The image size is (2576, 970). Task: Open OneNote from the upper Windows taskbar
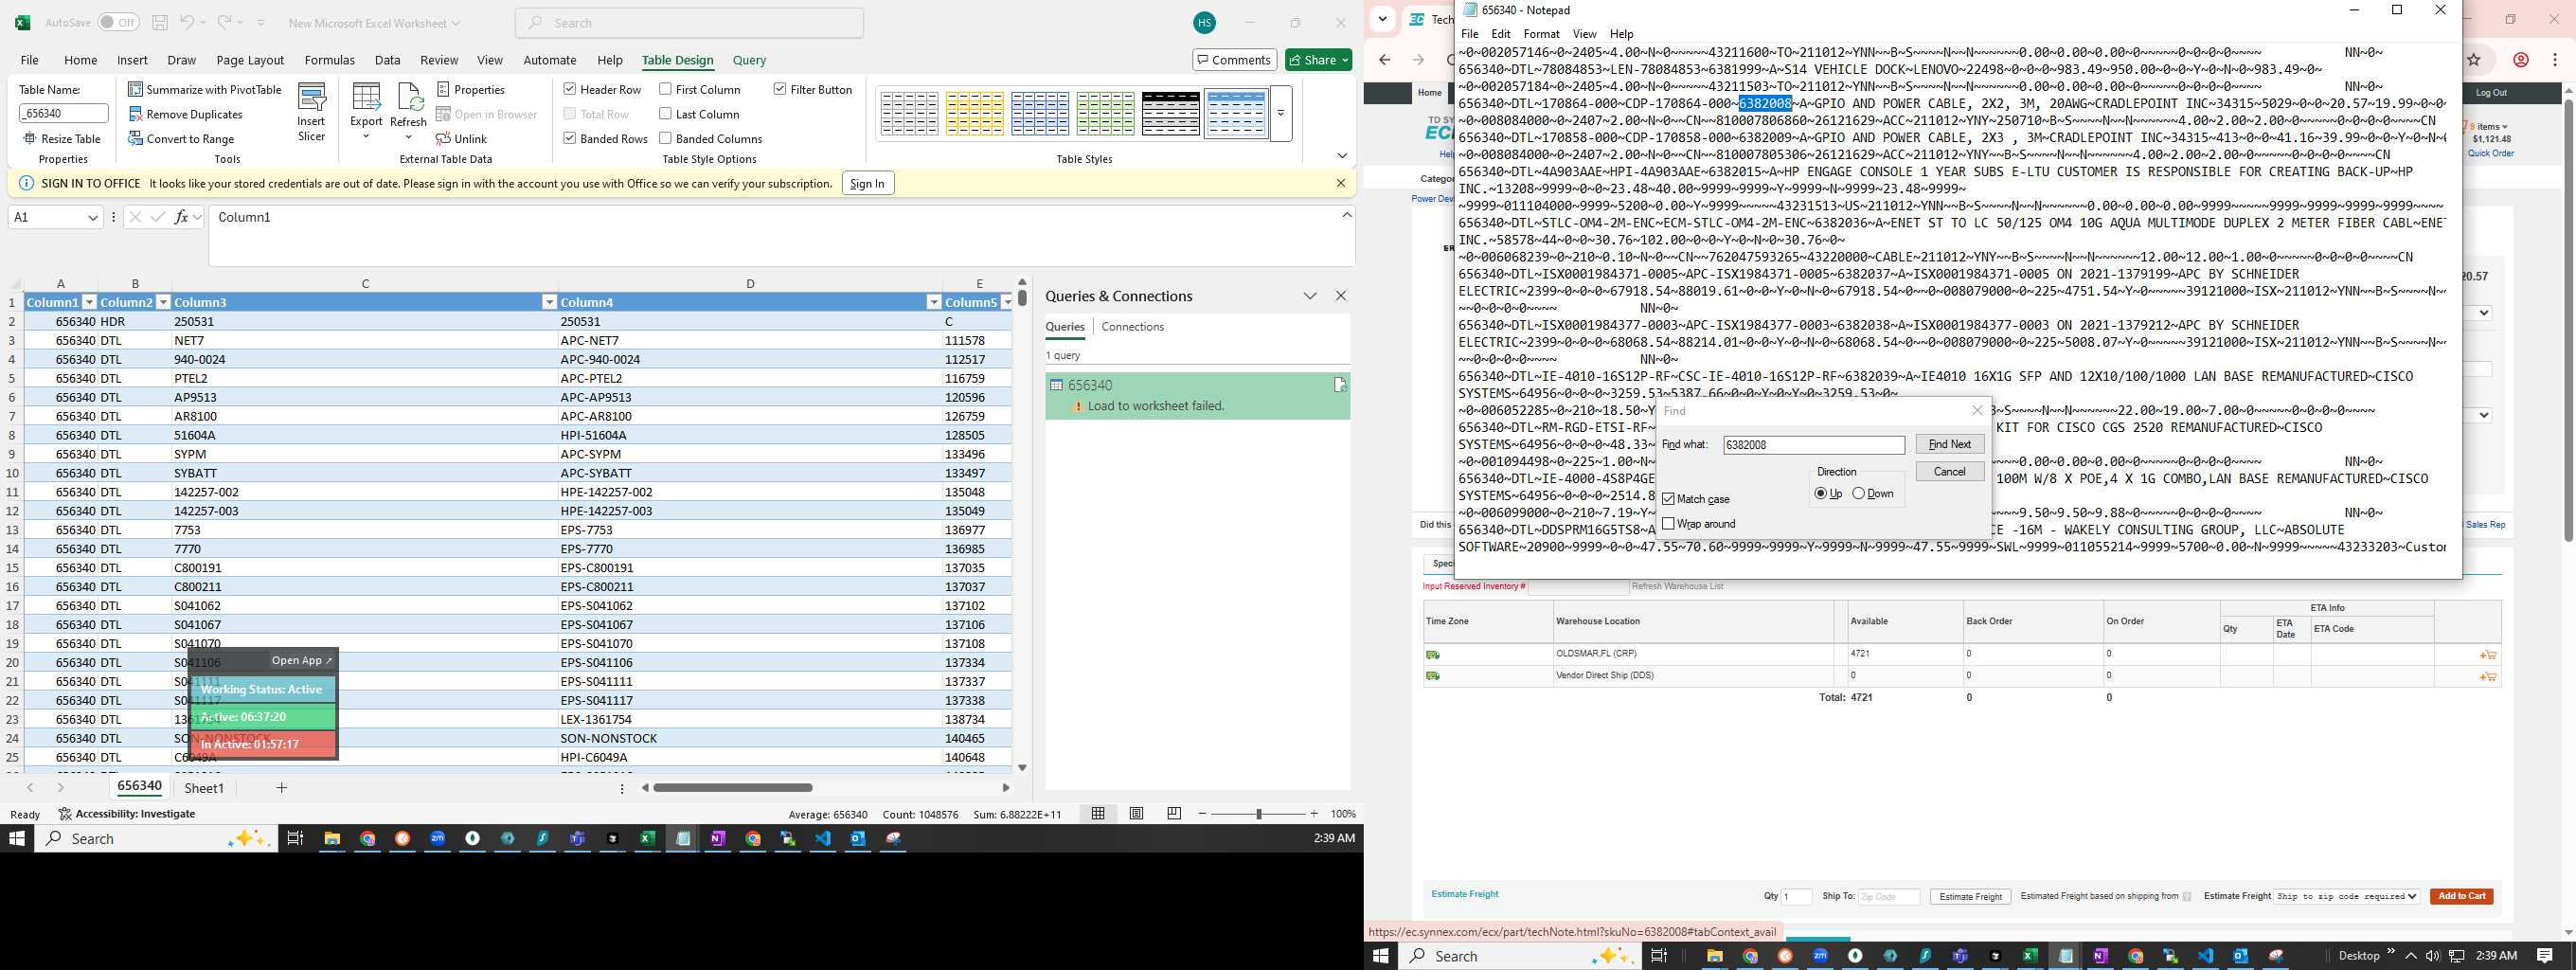tap(717, 839)
